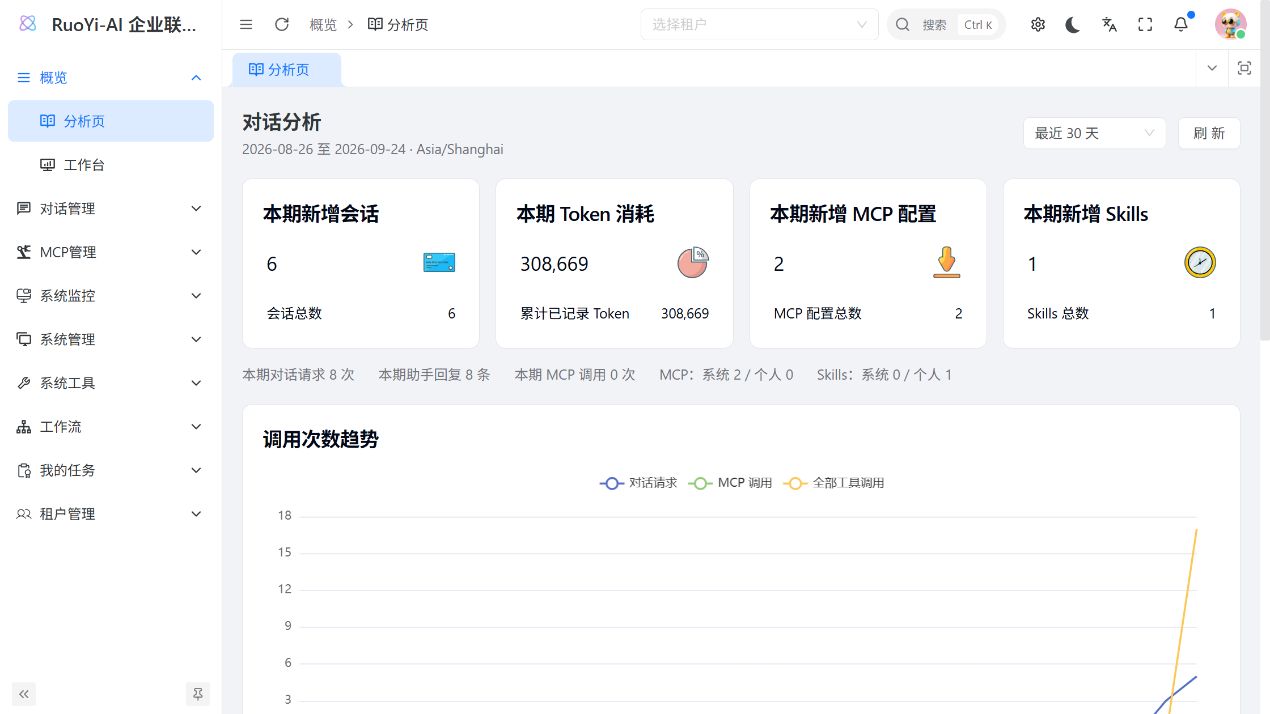Click the page refresh icon

[282, 24]
